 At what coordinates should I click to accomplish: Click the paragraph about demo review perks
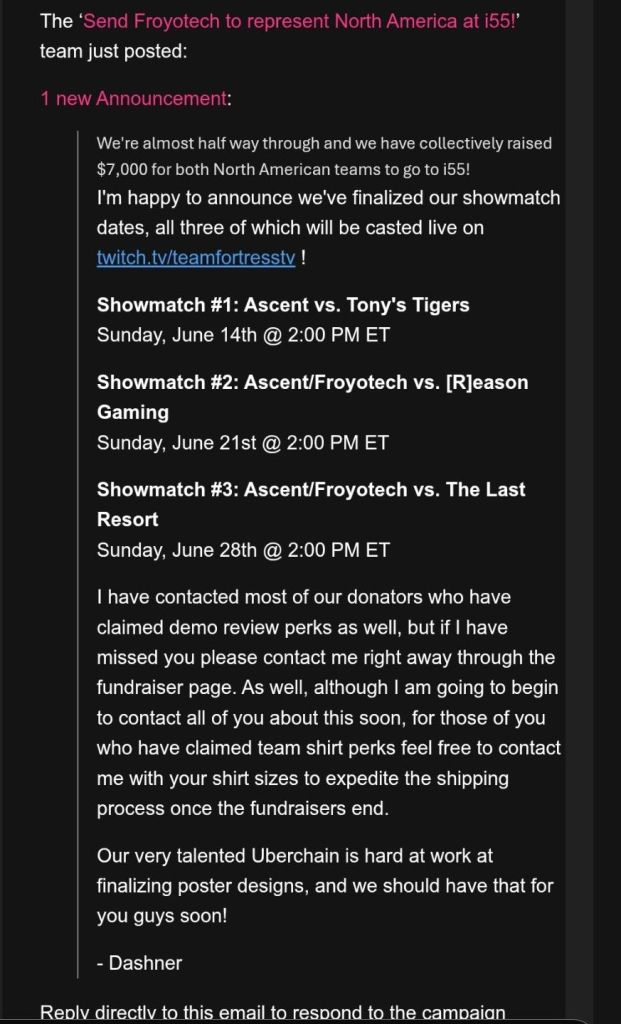[x=328, y=627]
